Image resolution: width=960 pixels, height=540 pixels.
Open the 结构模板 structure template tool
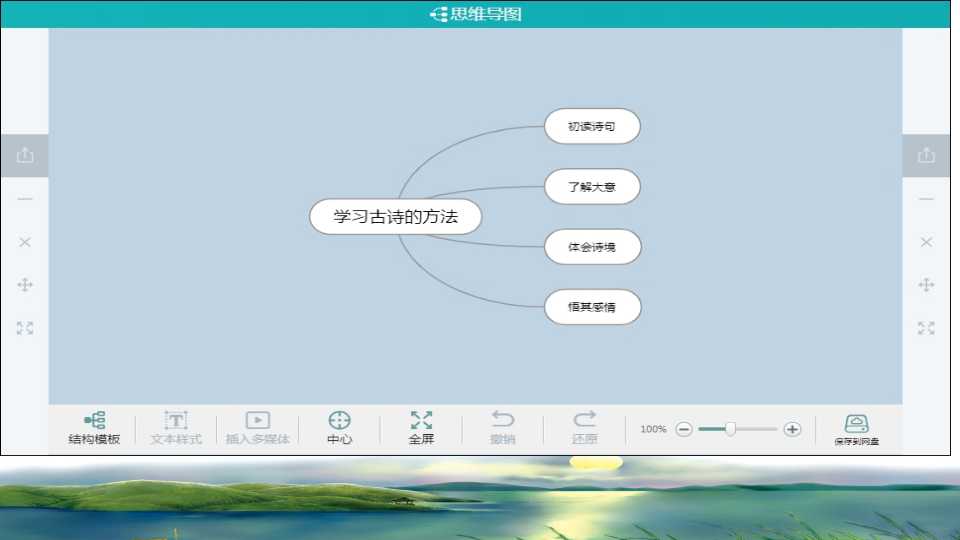[94, 420]
